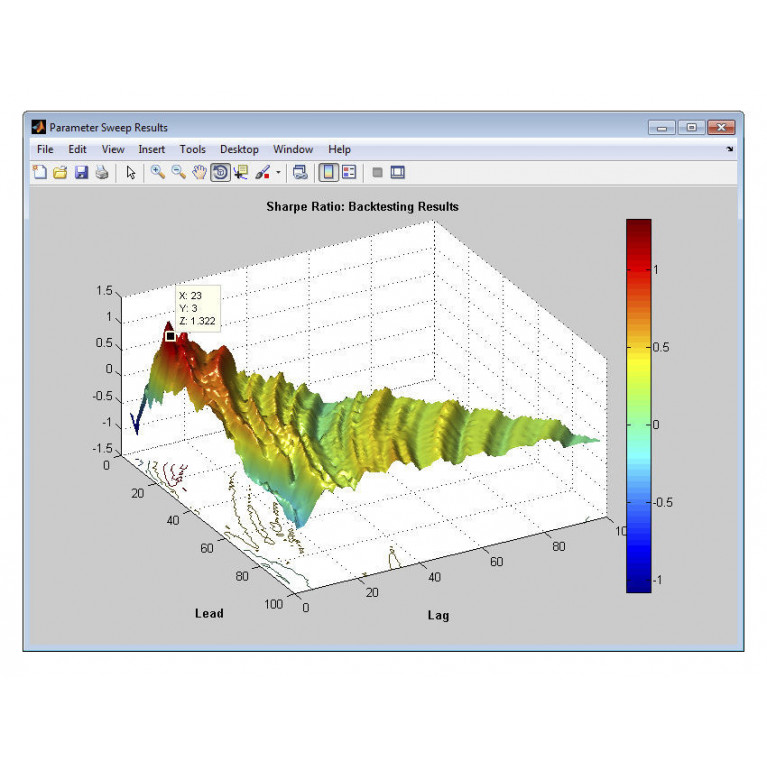The width and height of the screenshot is (767, 767).
Task: Expand the Brush tool color dropdown arrow
Action: [x=278, y=172]
